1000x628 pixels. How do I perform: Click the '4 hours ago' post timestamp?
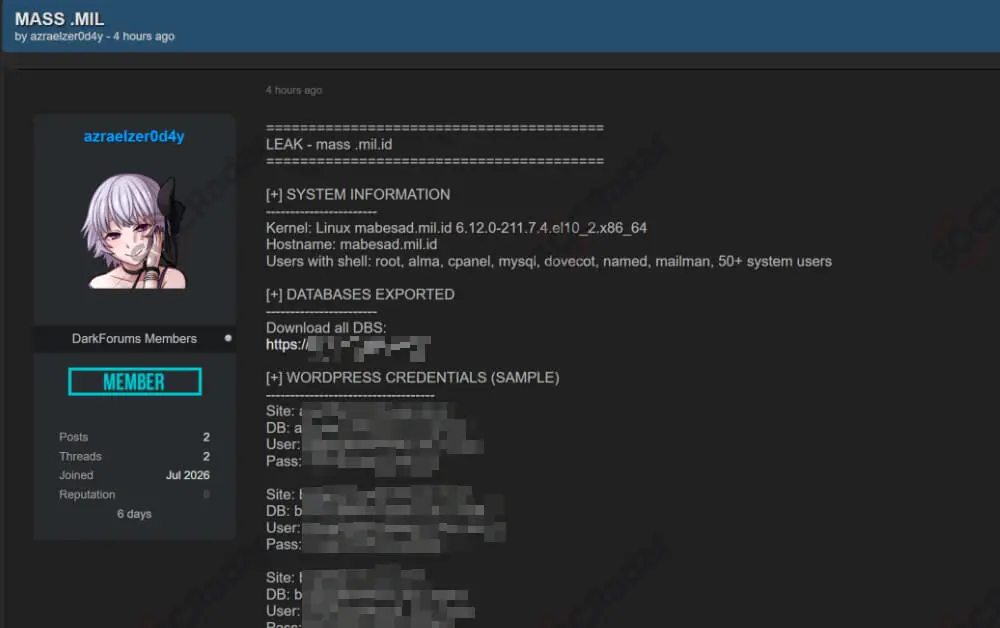pyautogui.click(x=294, y=90)
